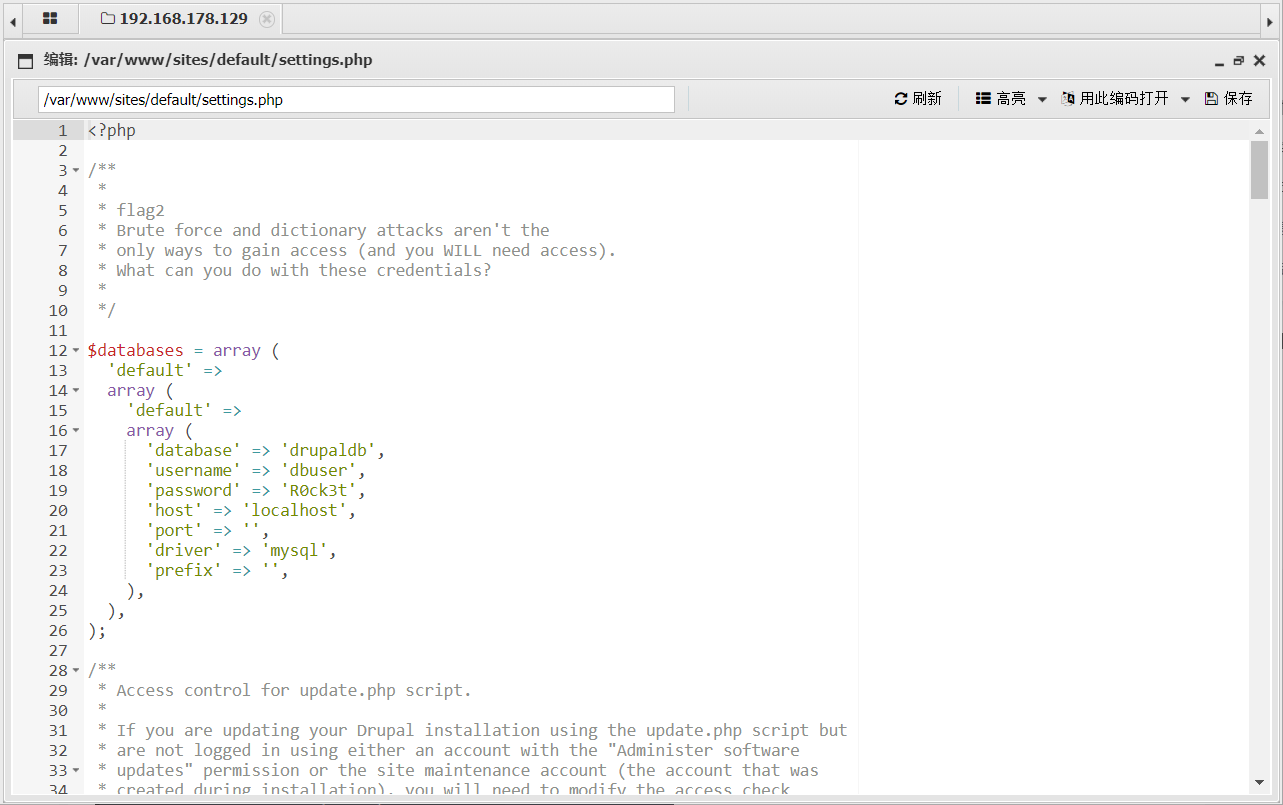Minimize the settings.php editor panel
The image size is (1283, 805).
pyautogui.click(x=1219, y=61)
